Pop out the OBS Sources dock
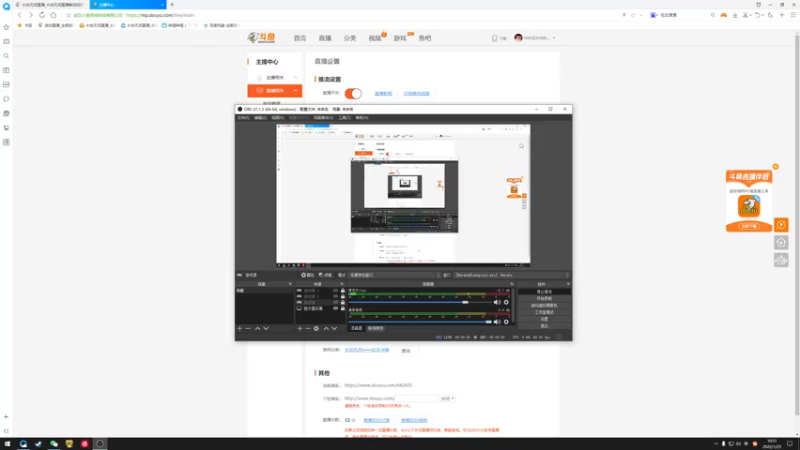Image resolution: width=800 pixels, height=450 pixels. click(342, 284)
